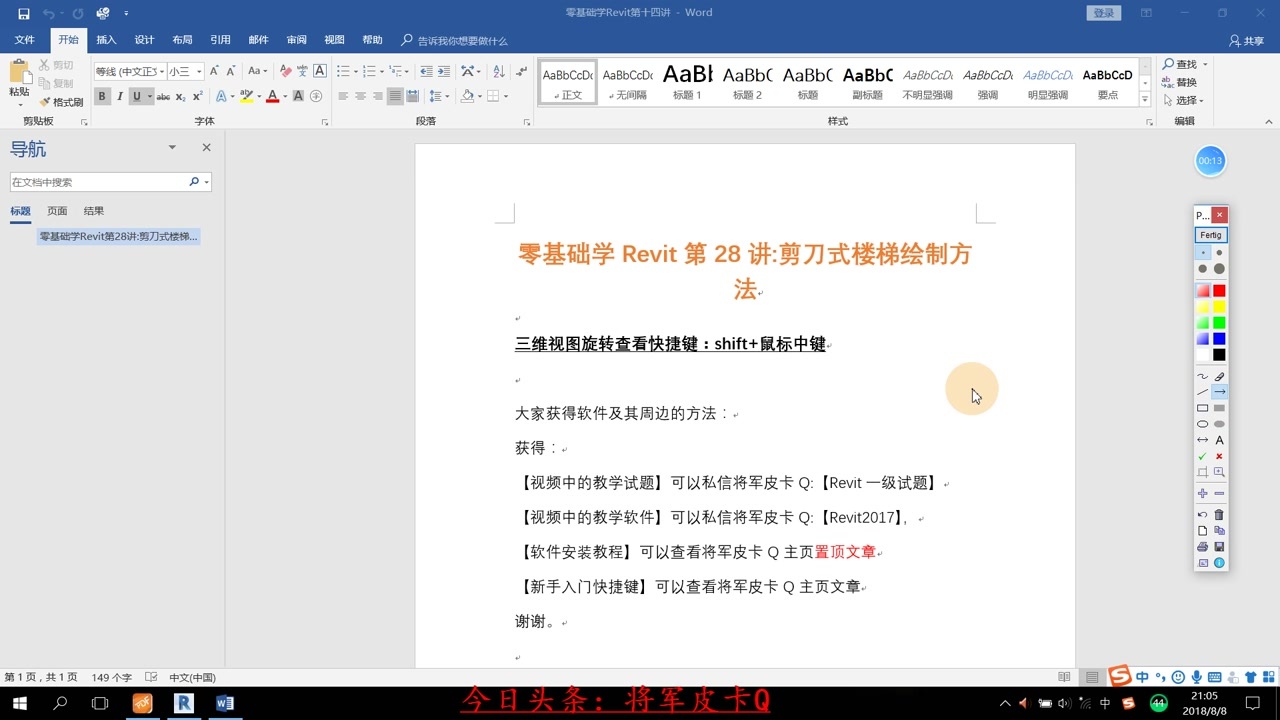Click the decrease font size icon

click(x=230, y=71)
